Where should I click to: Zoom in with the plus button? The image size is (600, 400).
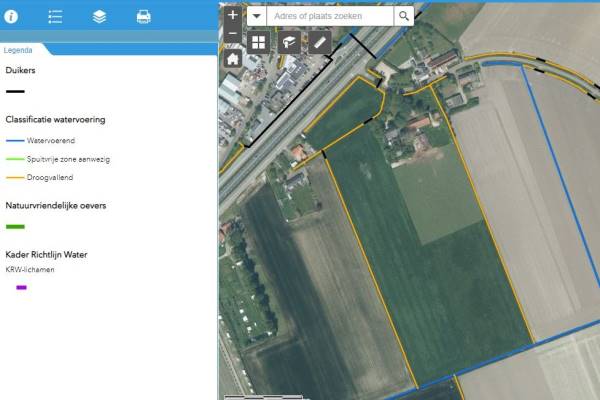(x=233, y=15)
